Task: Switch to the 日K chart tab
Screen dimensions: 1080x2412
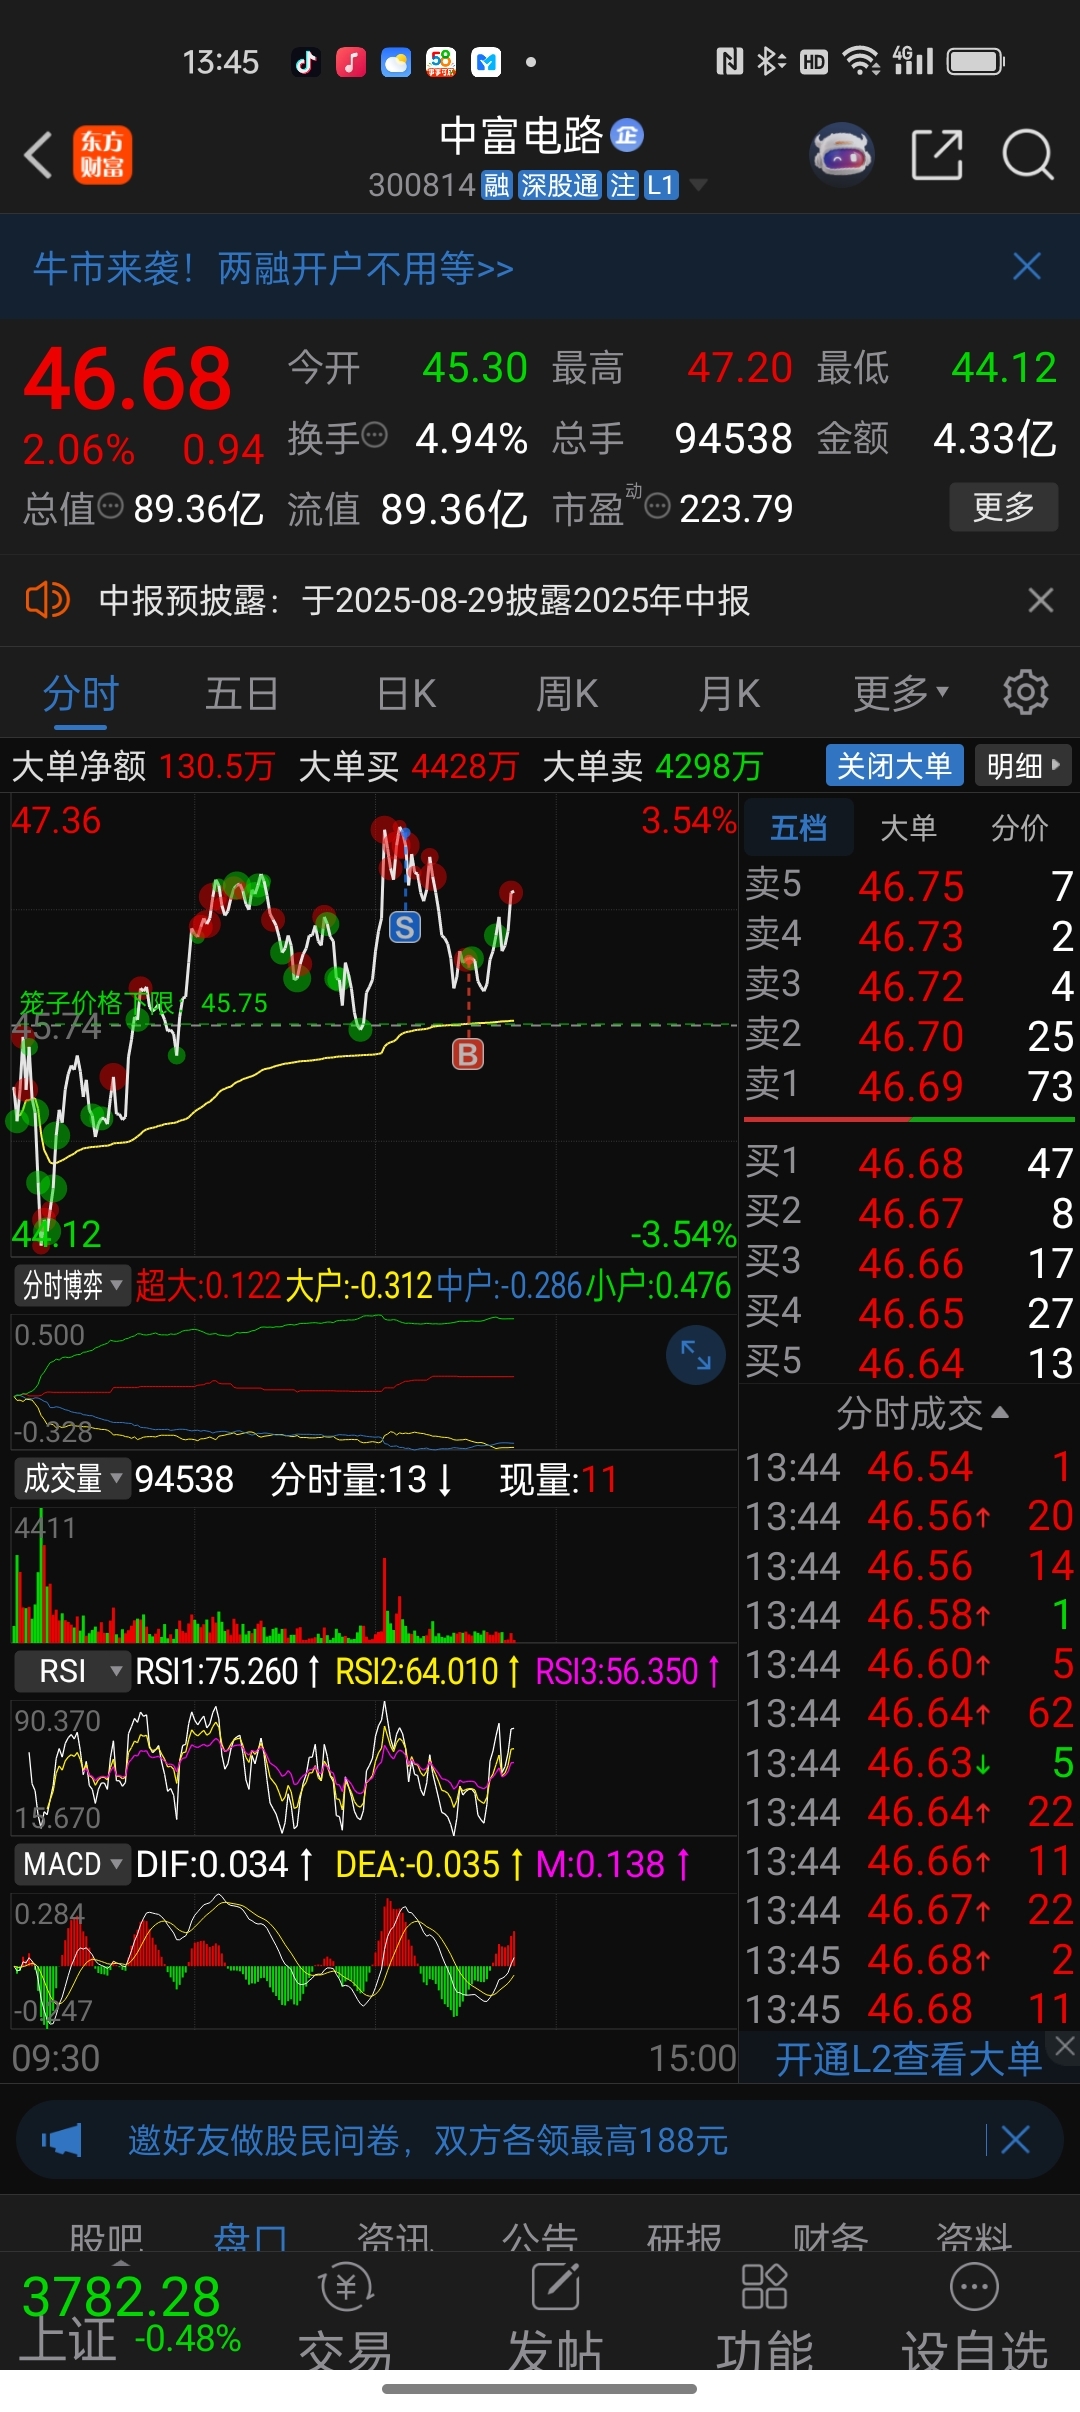Action: pyautogui.click(x=406, y=692)
